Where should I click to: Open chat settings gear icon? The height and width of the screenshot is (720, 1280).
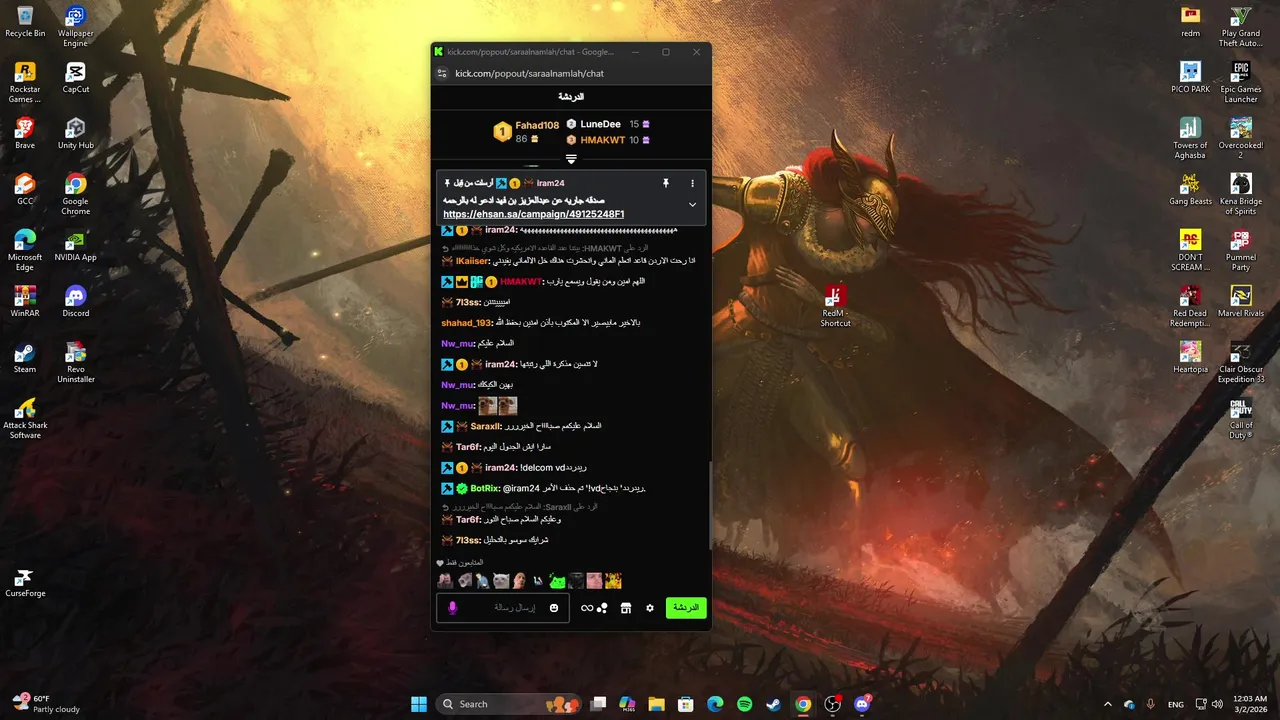point(650,608)
